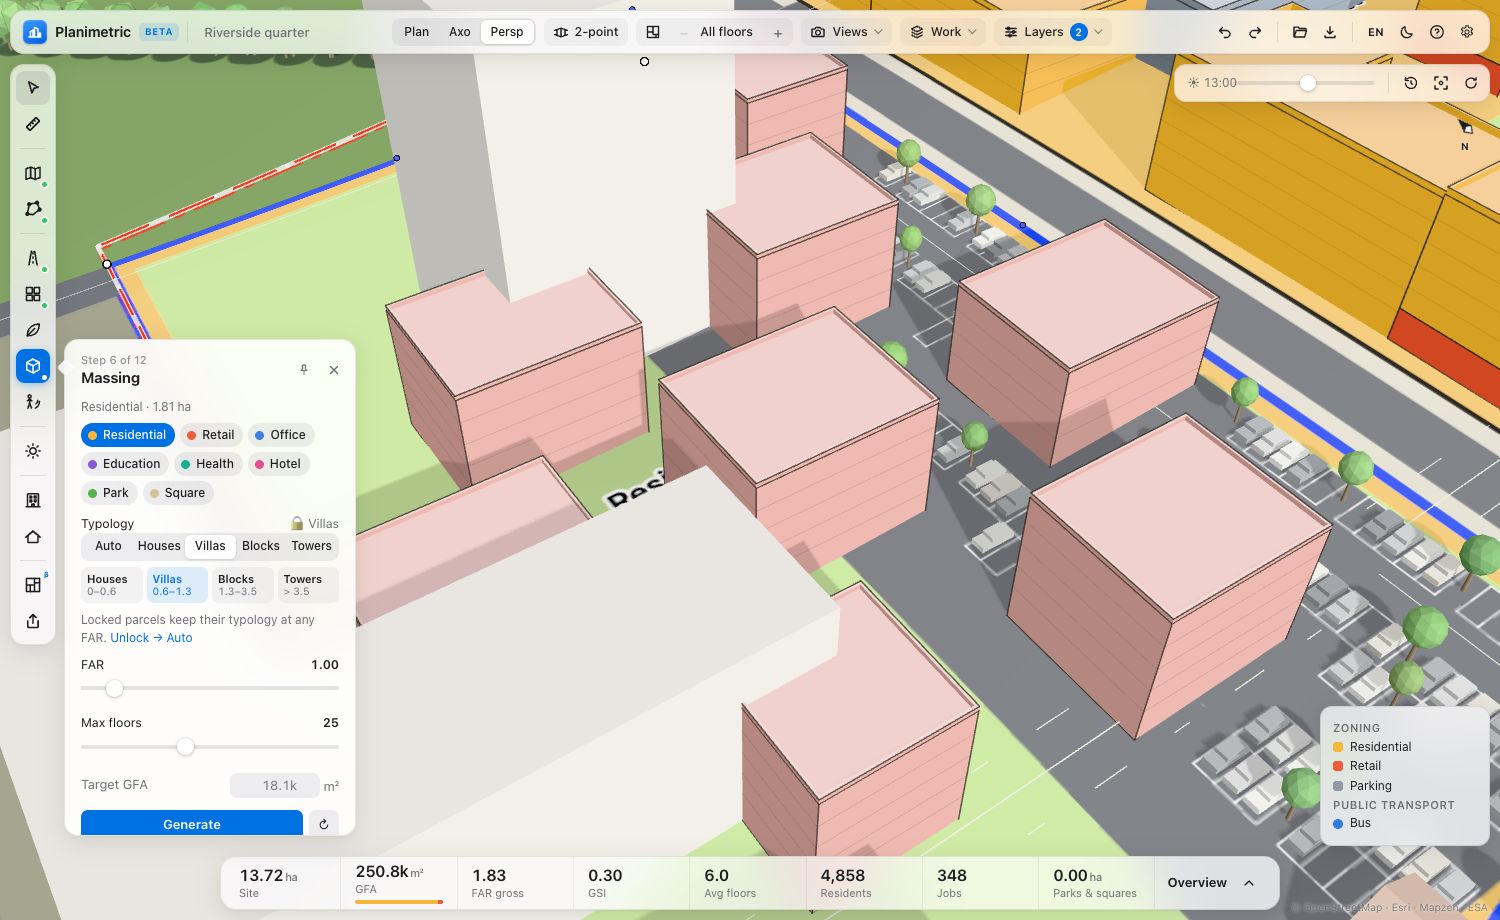Screen dimensions: 1500x920
Task: Open the Work dropdown
Action: click(943, 32)
